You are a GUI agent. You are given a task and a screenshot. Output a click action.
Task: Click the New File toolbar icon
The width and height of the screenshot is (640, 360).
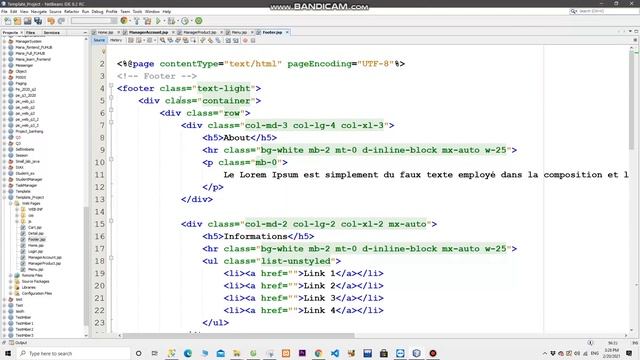tap(7, 21)
